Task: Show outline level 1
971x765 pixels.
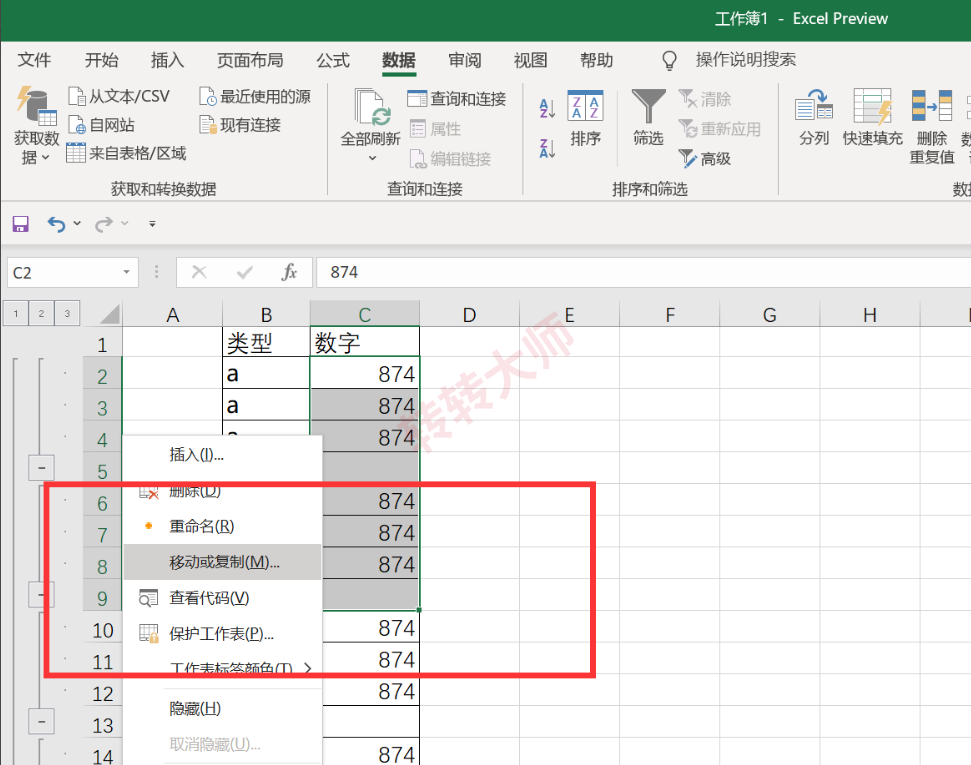Action: 15,313
